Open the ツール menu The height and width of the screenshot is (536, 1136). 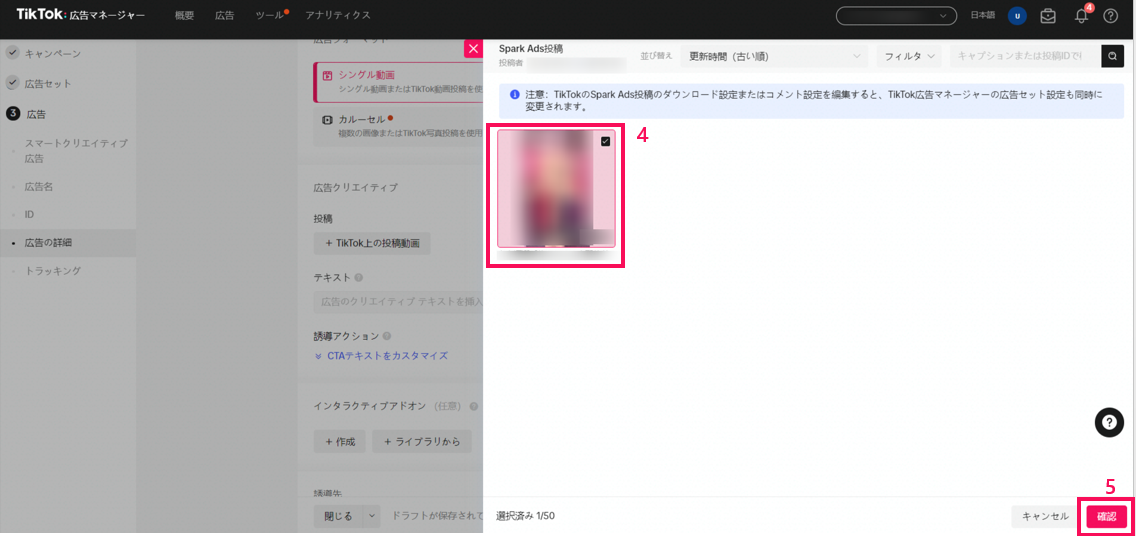click(x=269, y=16)
